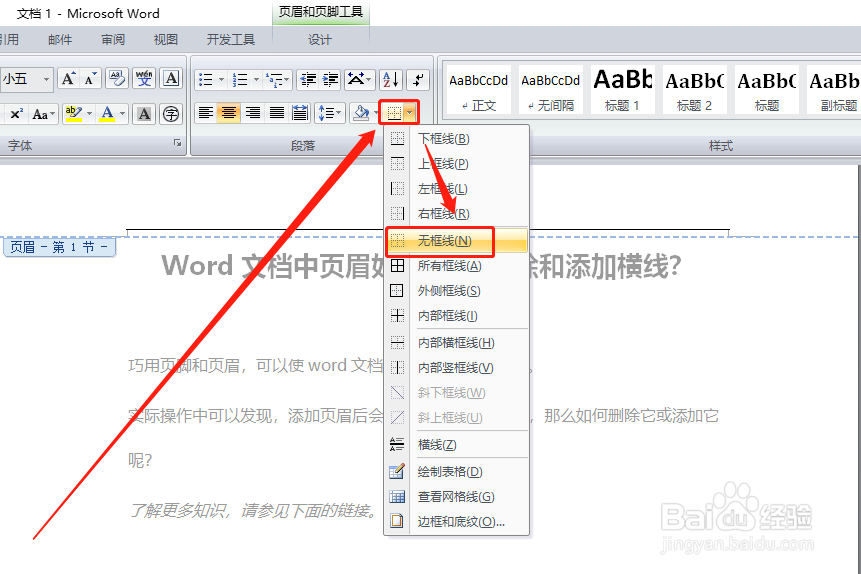Choose 右框线(R) menu item
Screen dimensions: 861x574
(x=456, y=214)
